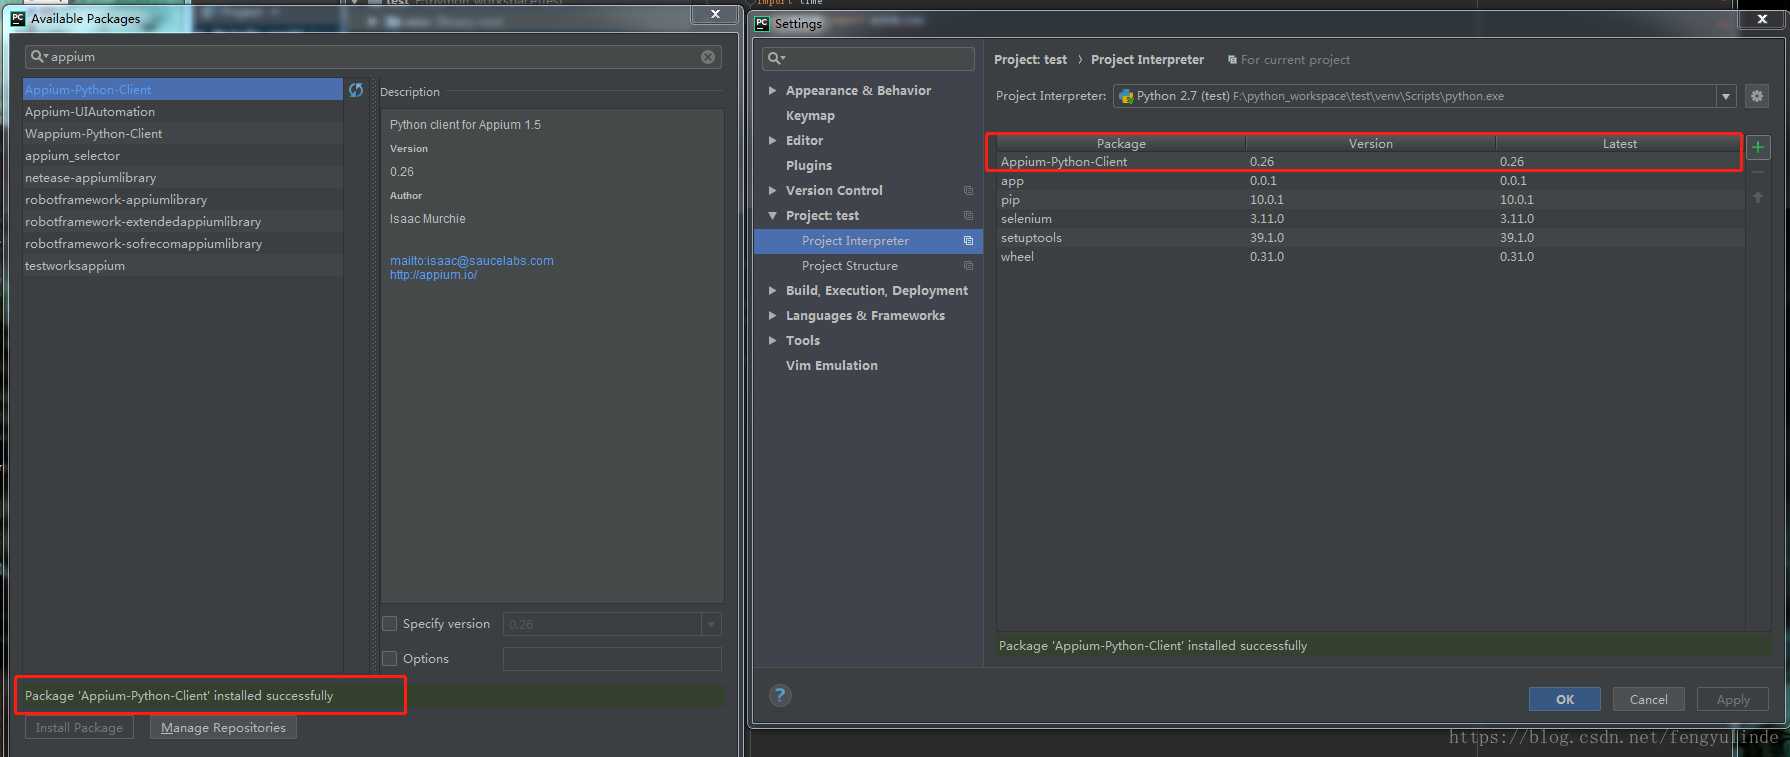
Task: Expand Build, Execution, Deployment
Action: [x=772, y=291]
